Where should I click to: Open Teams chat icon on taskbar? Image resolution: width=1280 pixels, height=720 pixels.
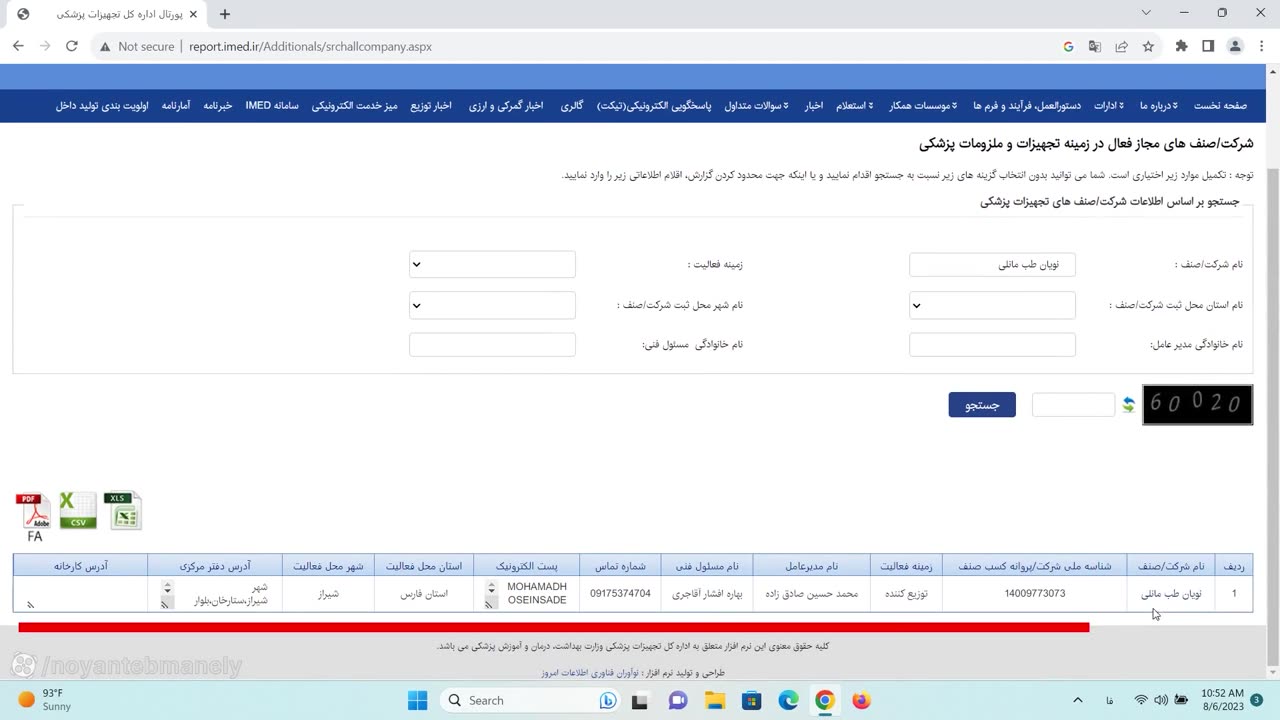click(x=677, y=700)
